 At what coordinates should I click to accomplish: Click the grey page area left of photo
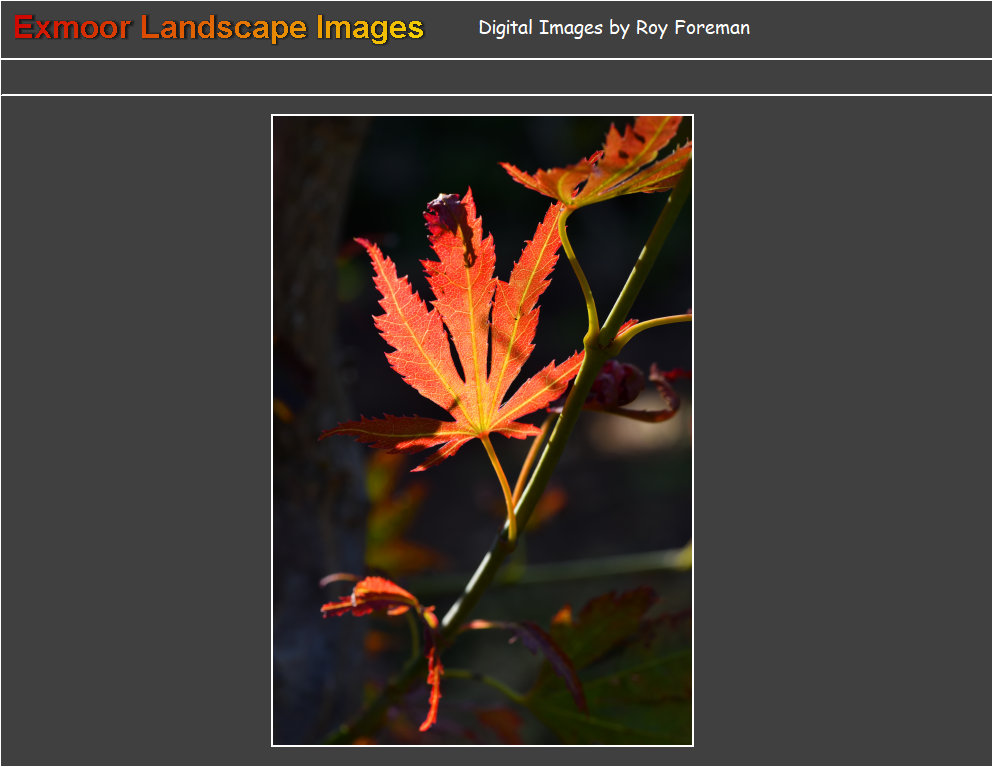135,430
